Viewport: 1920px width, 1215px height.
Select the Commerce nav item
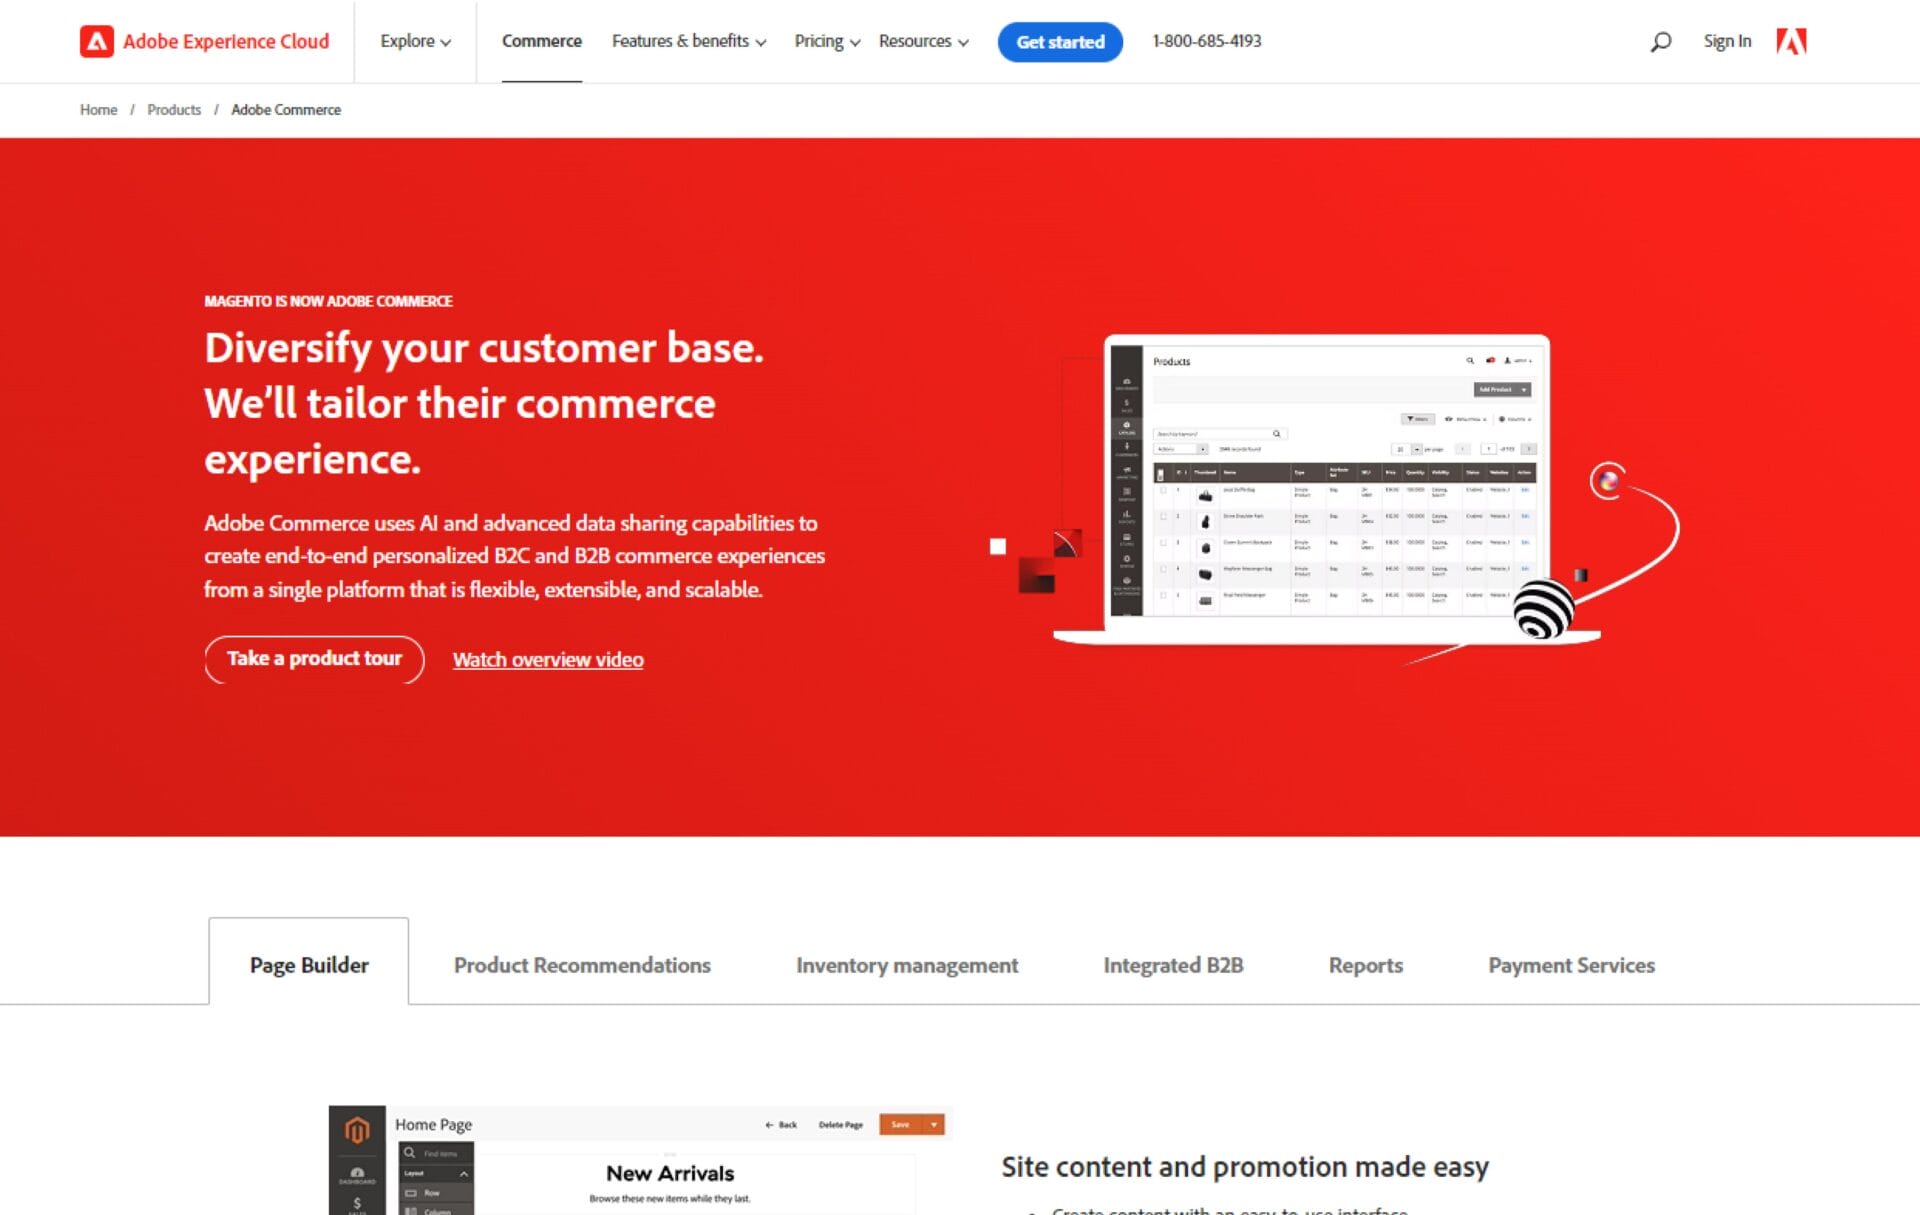[541, 41]
